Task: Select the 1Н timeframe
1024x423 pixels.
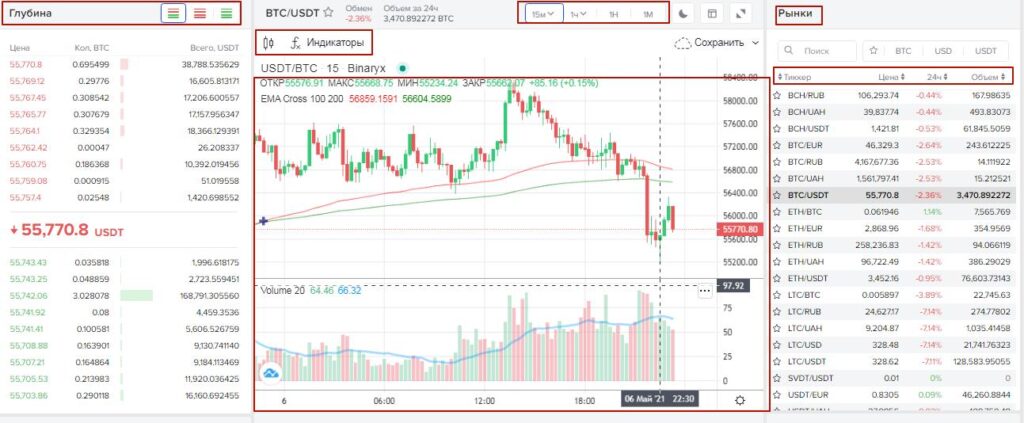Action: (x=613, y=14)
